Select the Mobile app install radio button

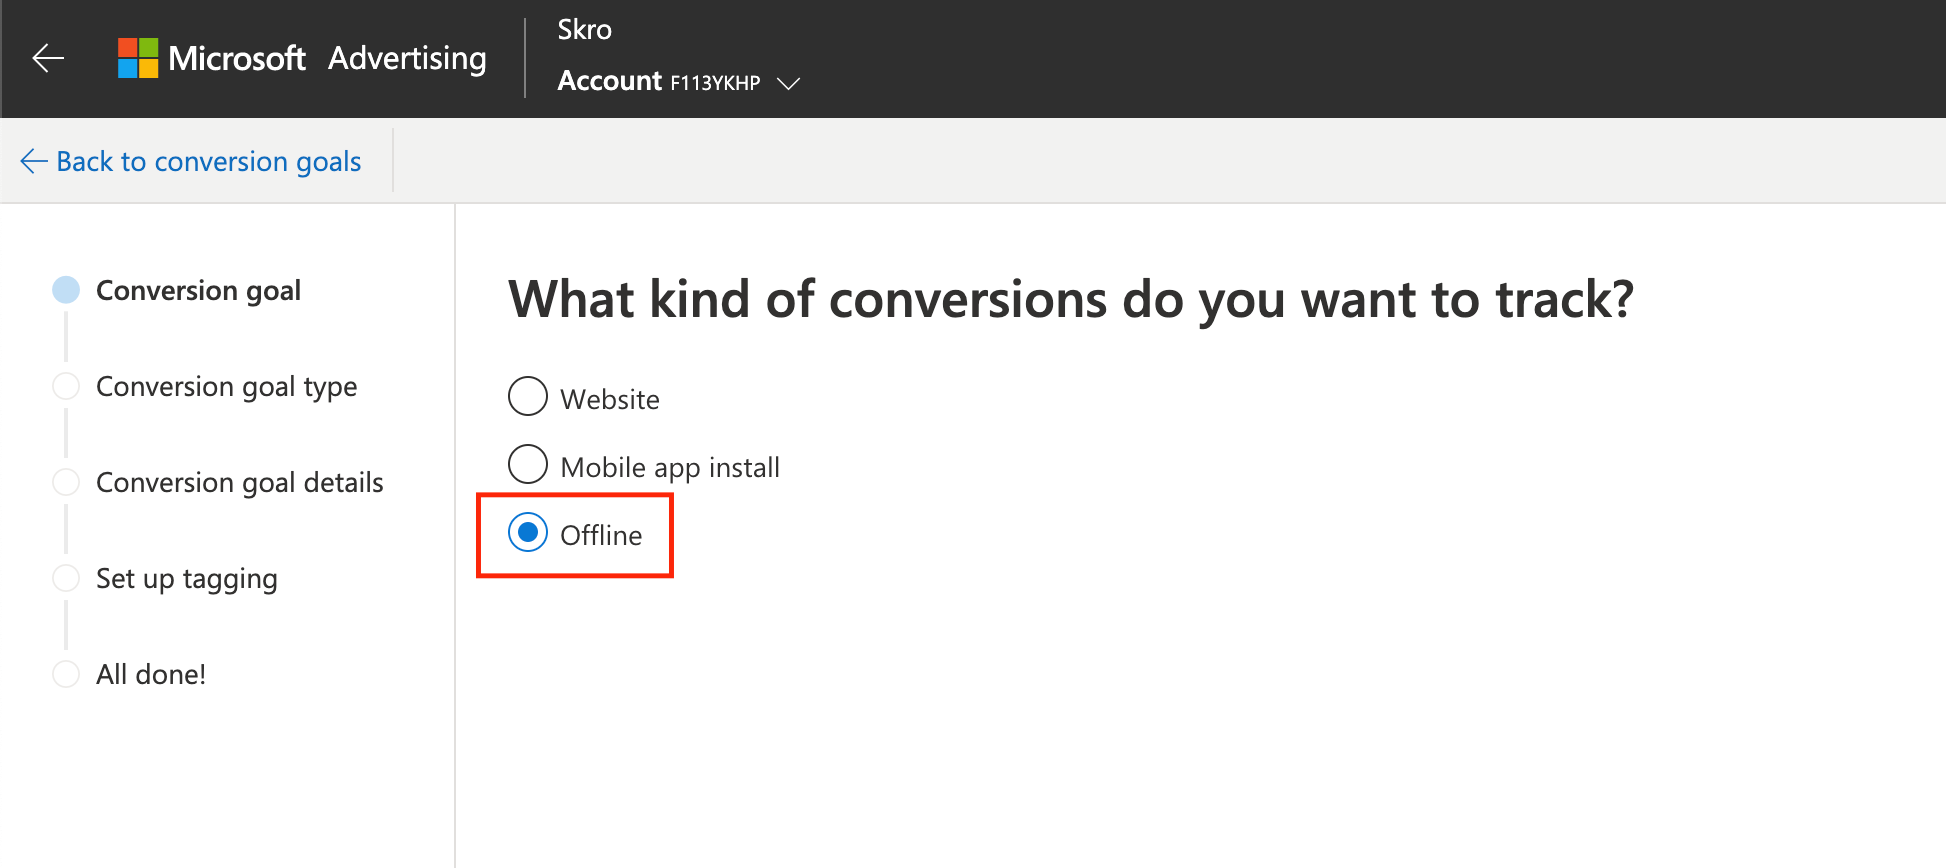(x=528, y=464)
